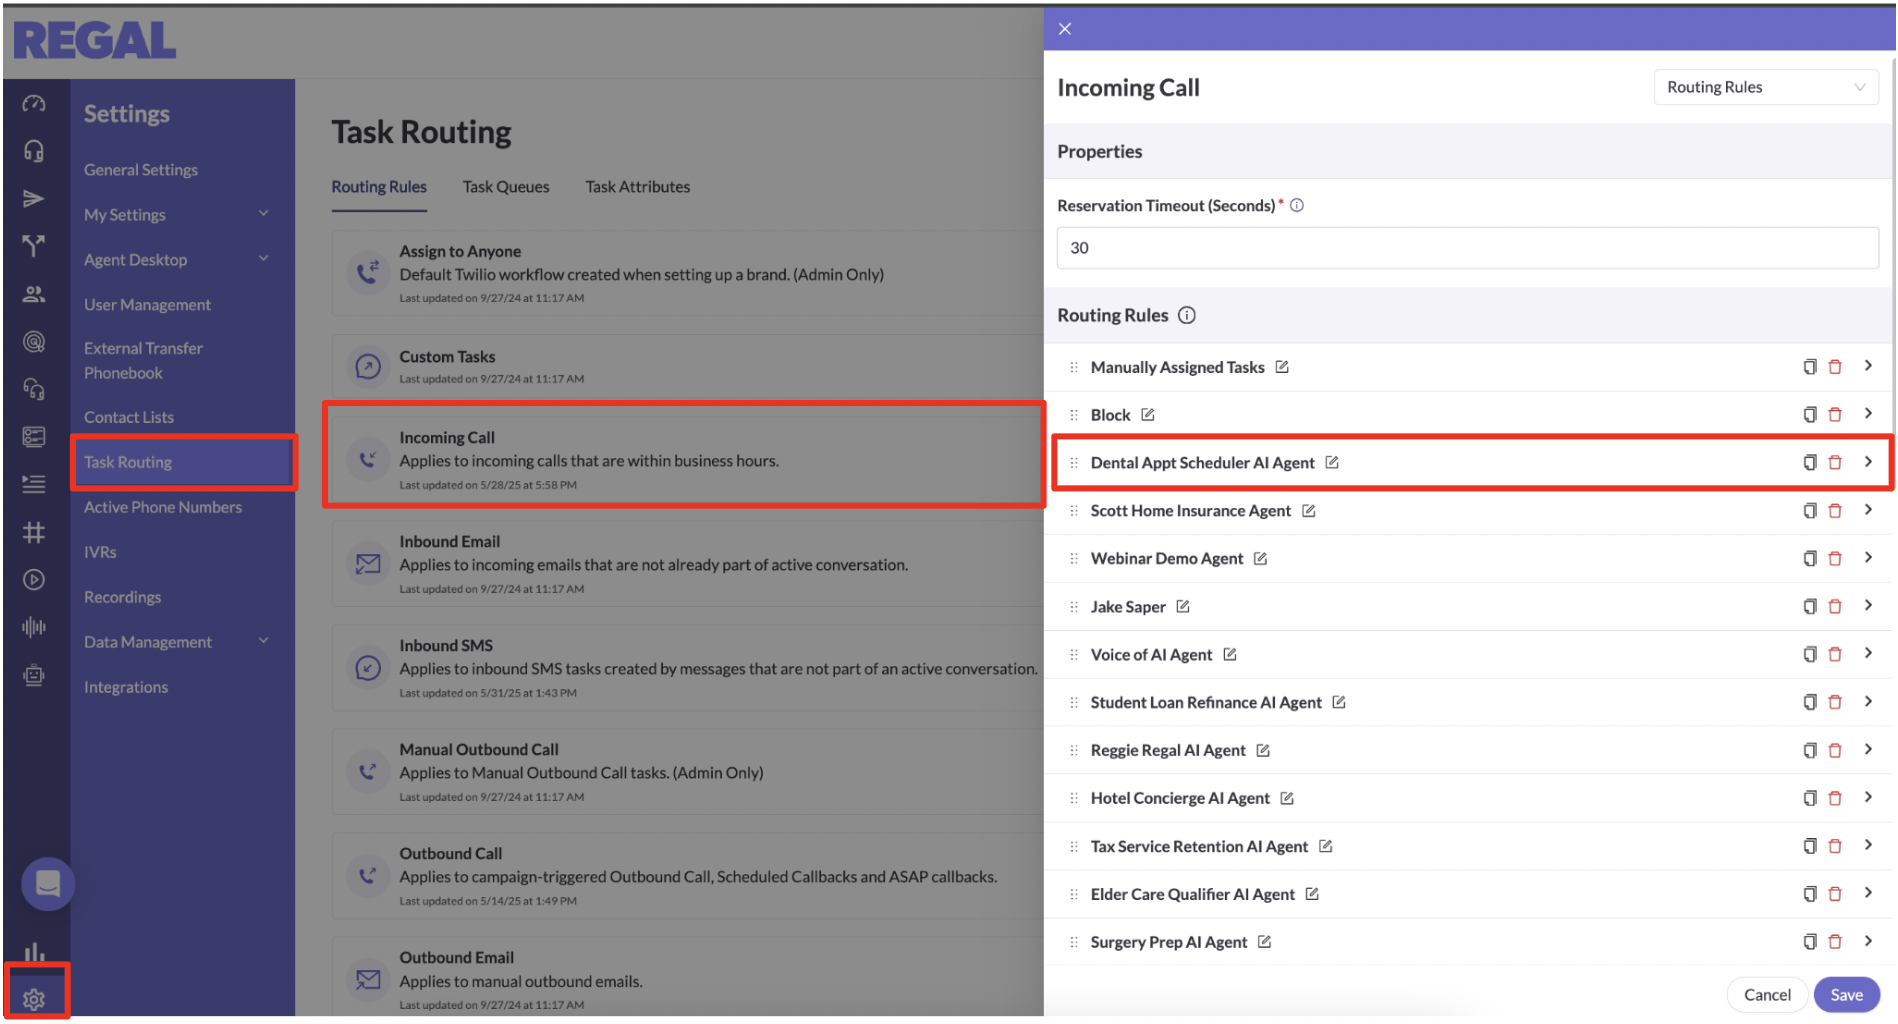Edit the Block rule name
This screenshot has height=1024, width=1898.
[1148, 415]
